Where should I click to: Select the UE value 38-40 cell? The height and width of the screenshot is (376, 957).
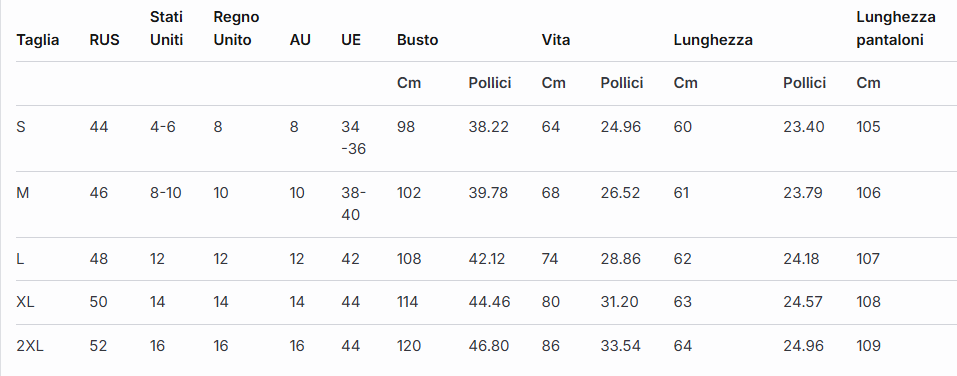(x=353, y=204)
